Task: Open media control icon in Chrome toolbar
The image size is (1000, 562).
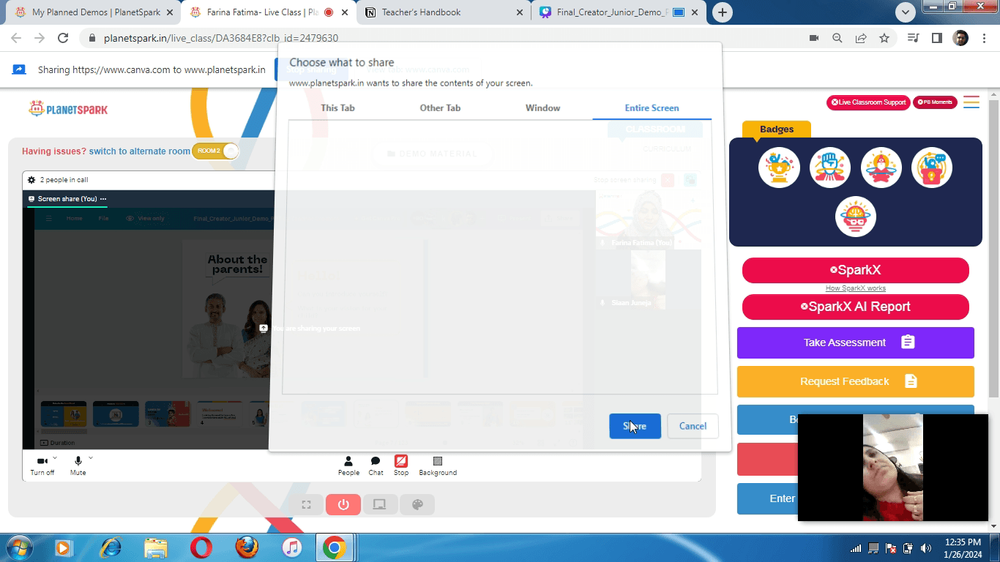Action: pyautogui.click(x=913, y=38)
